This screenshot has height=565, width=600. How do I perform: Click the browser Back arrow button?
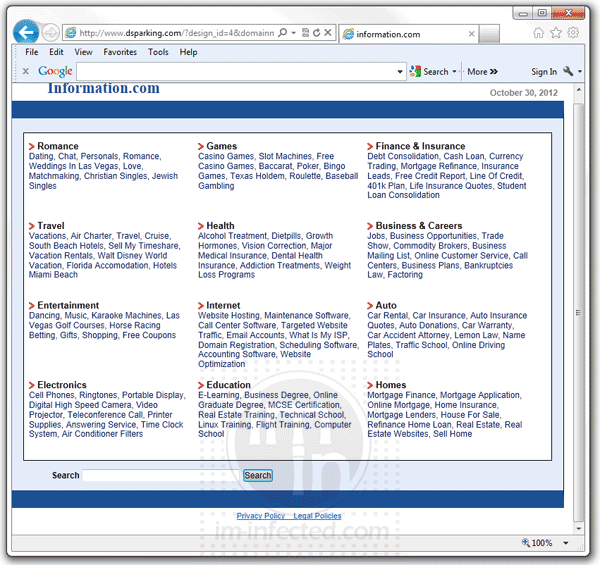click(x=26, y=32)
